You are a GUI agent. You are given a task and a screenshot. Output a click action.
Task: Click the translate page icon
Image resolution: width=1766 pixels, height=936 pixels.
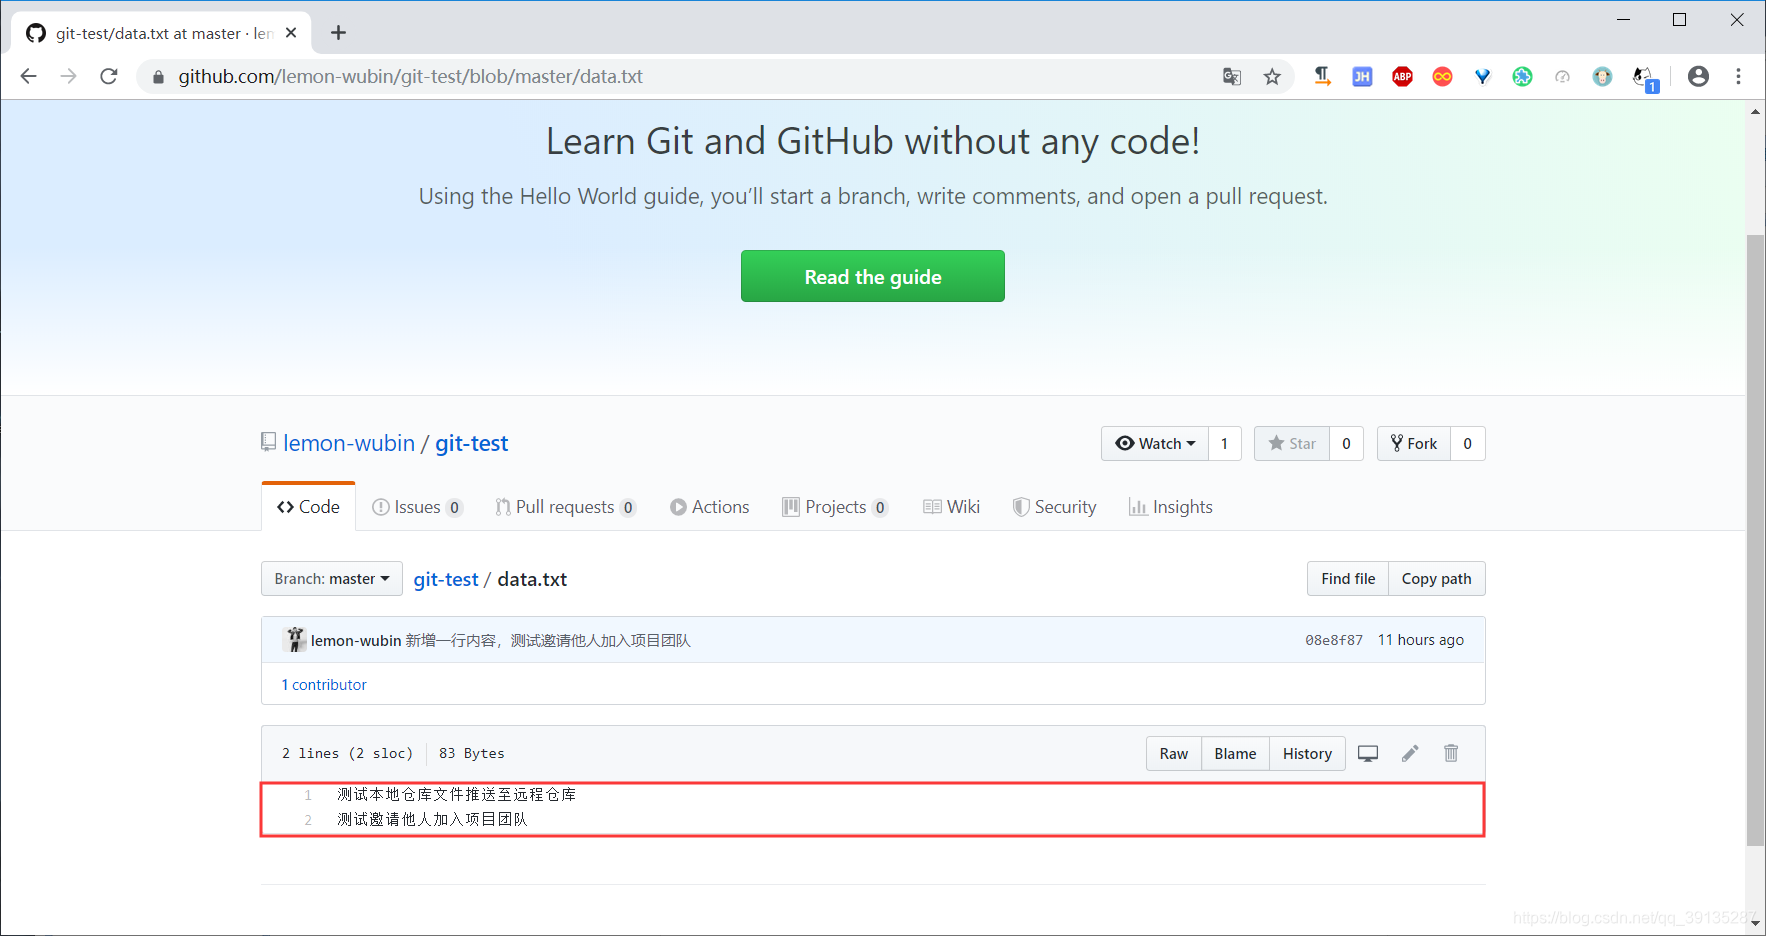pyautogui.click(x=1232, y=77)
